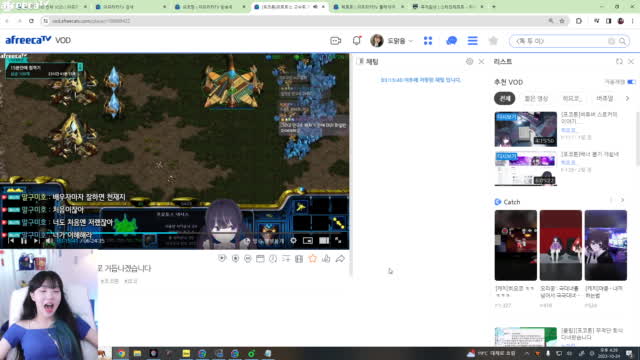Viewport: 640px width, 360px height.
Task: Toggle the autoplay switch beside 추천 VOD
Action: pyautogui.click(x=631, y=82)
